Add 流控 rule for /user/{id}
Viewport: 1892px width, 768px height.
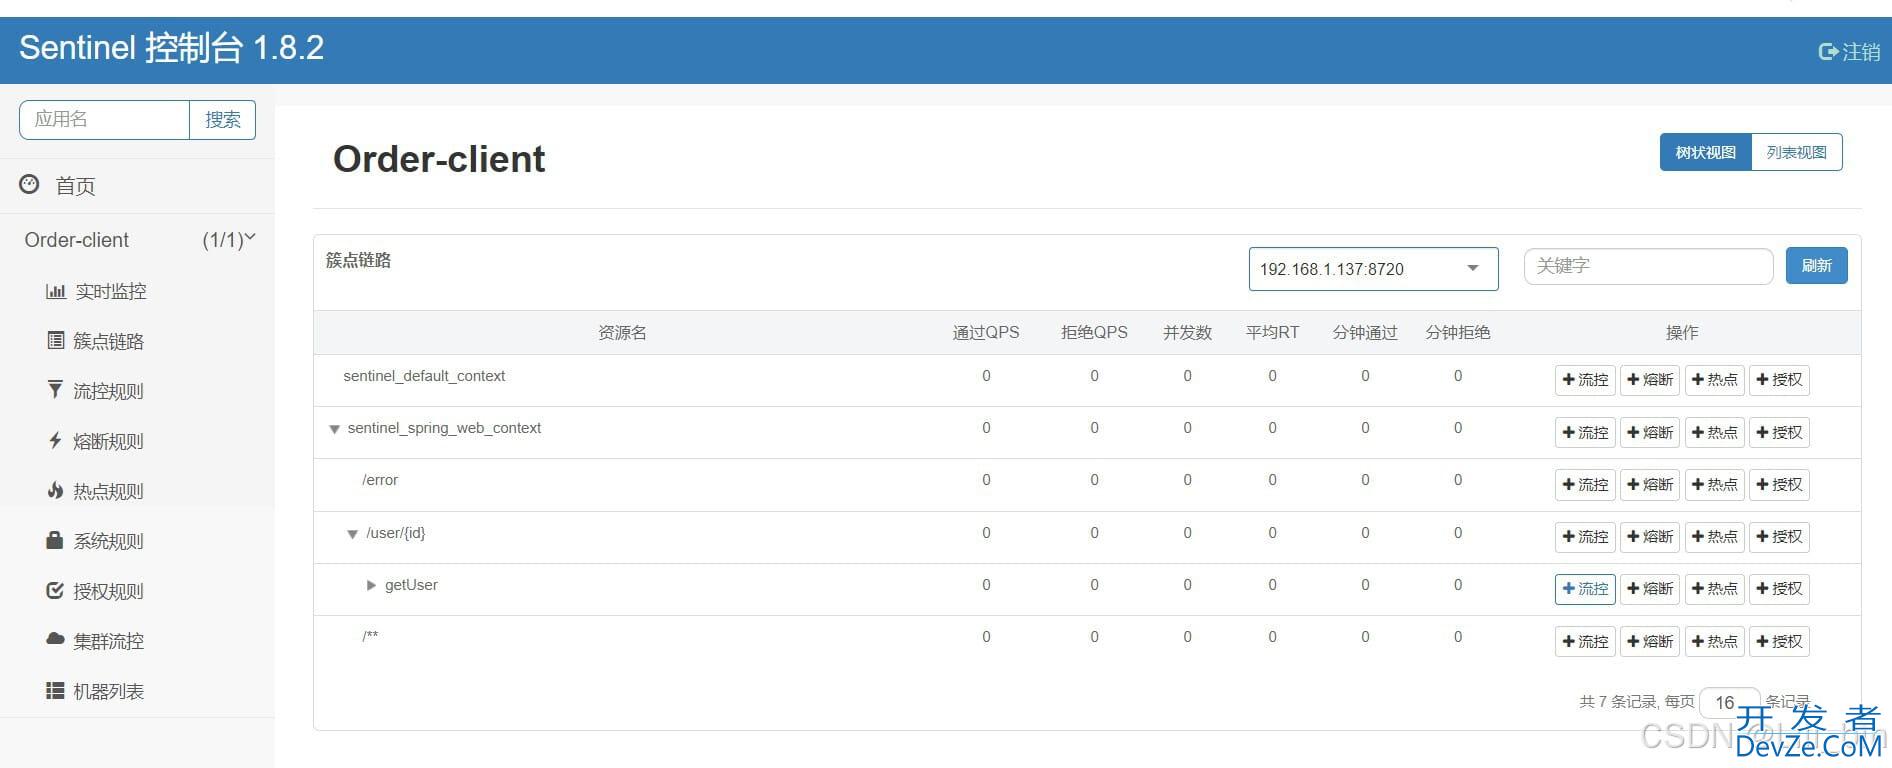[1585, 537]
